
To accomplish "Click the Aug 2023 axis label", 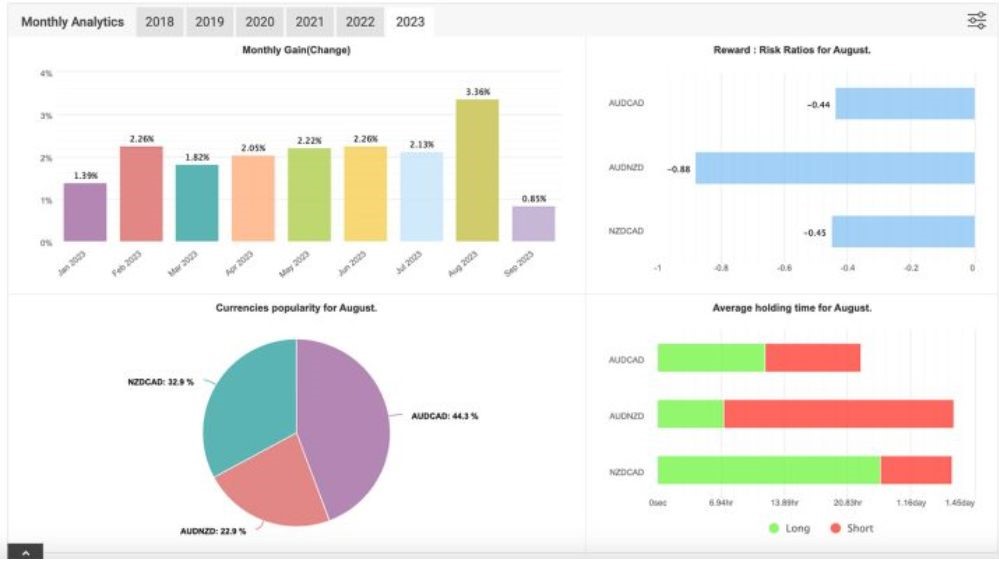I will (x=463, y=264).
